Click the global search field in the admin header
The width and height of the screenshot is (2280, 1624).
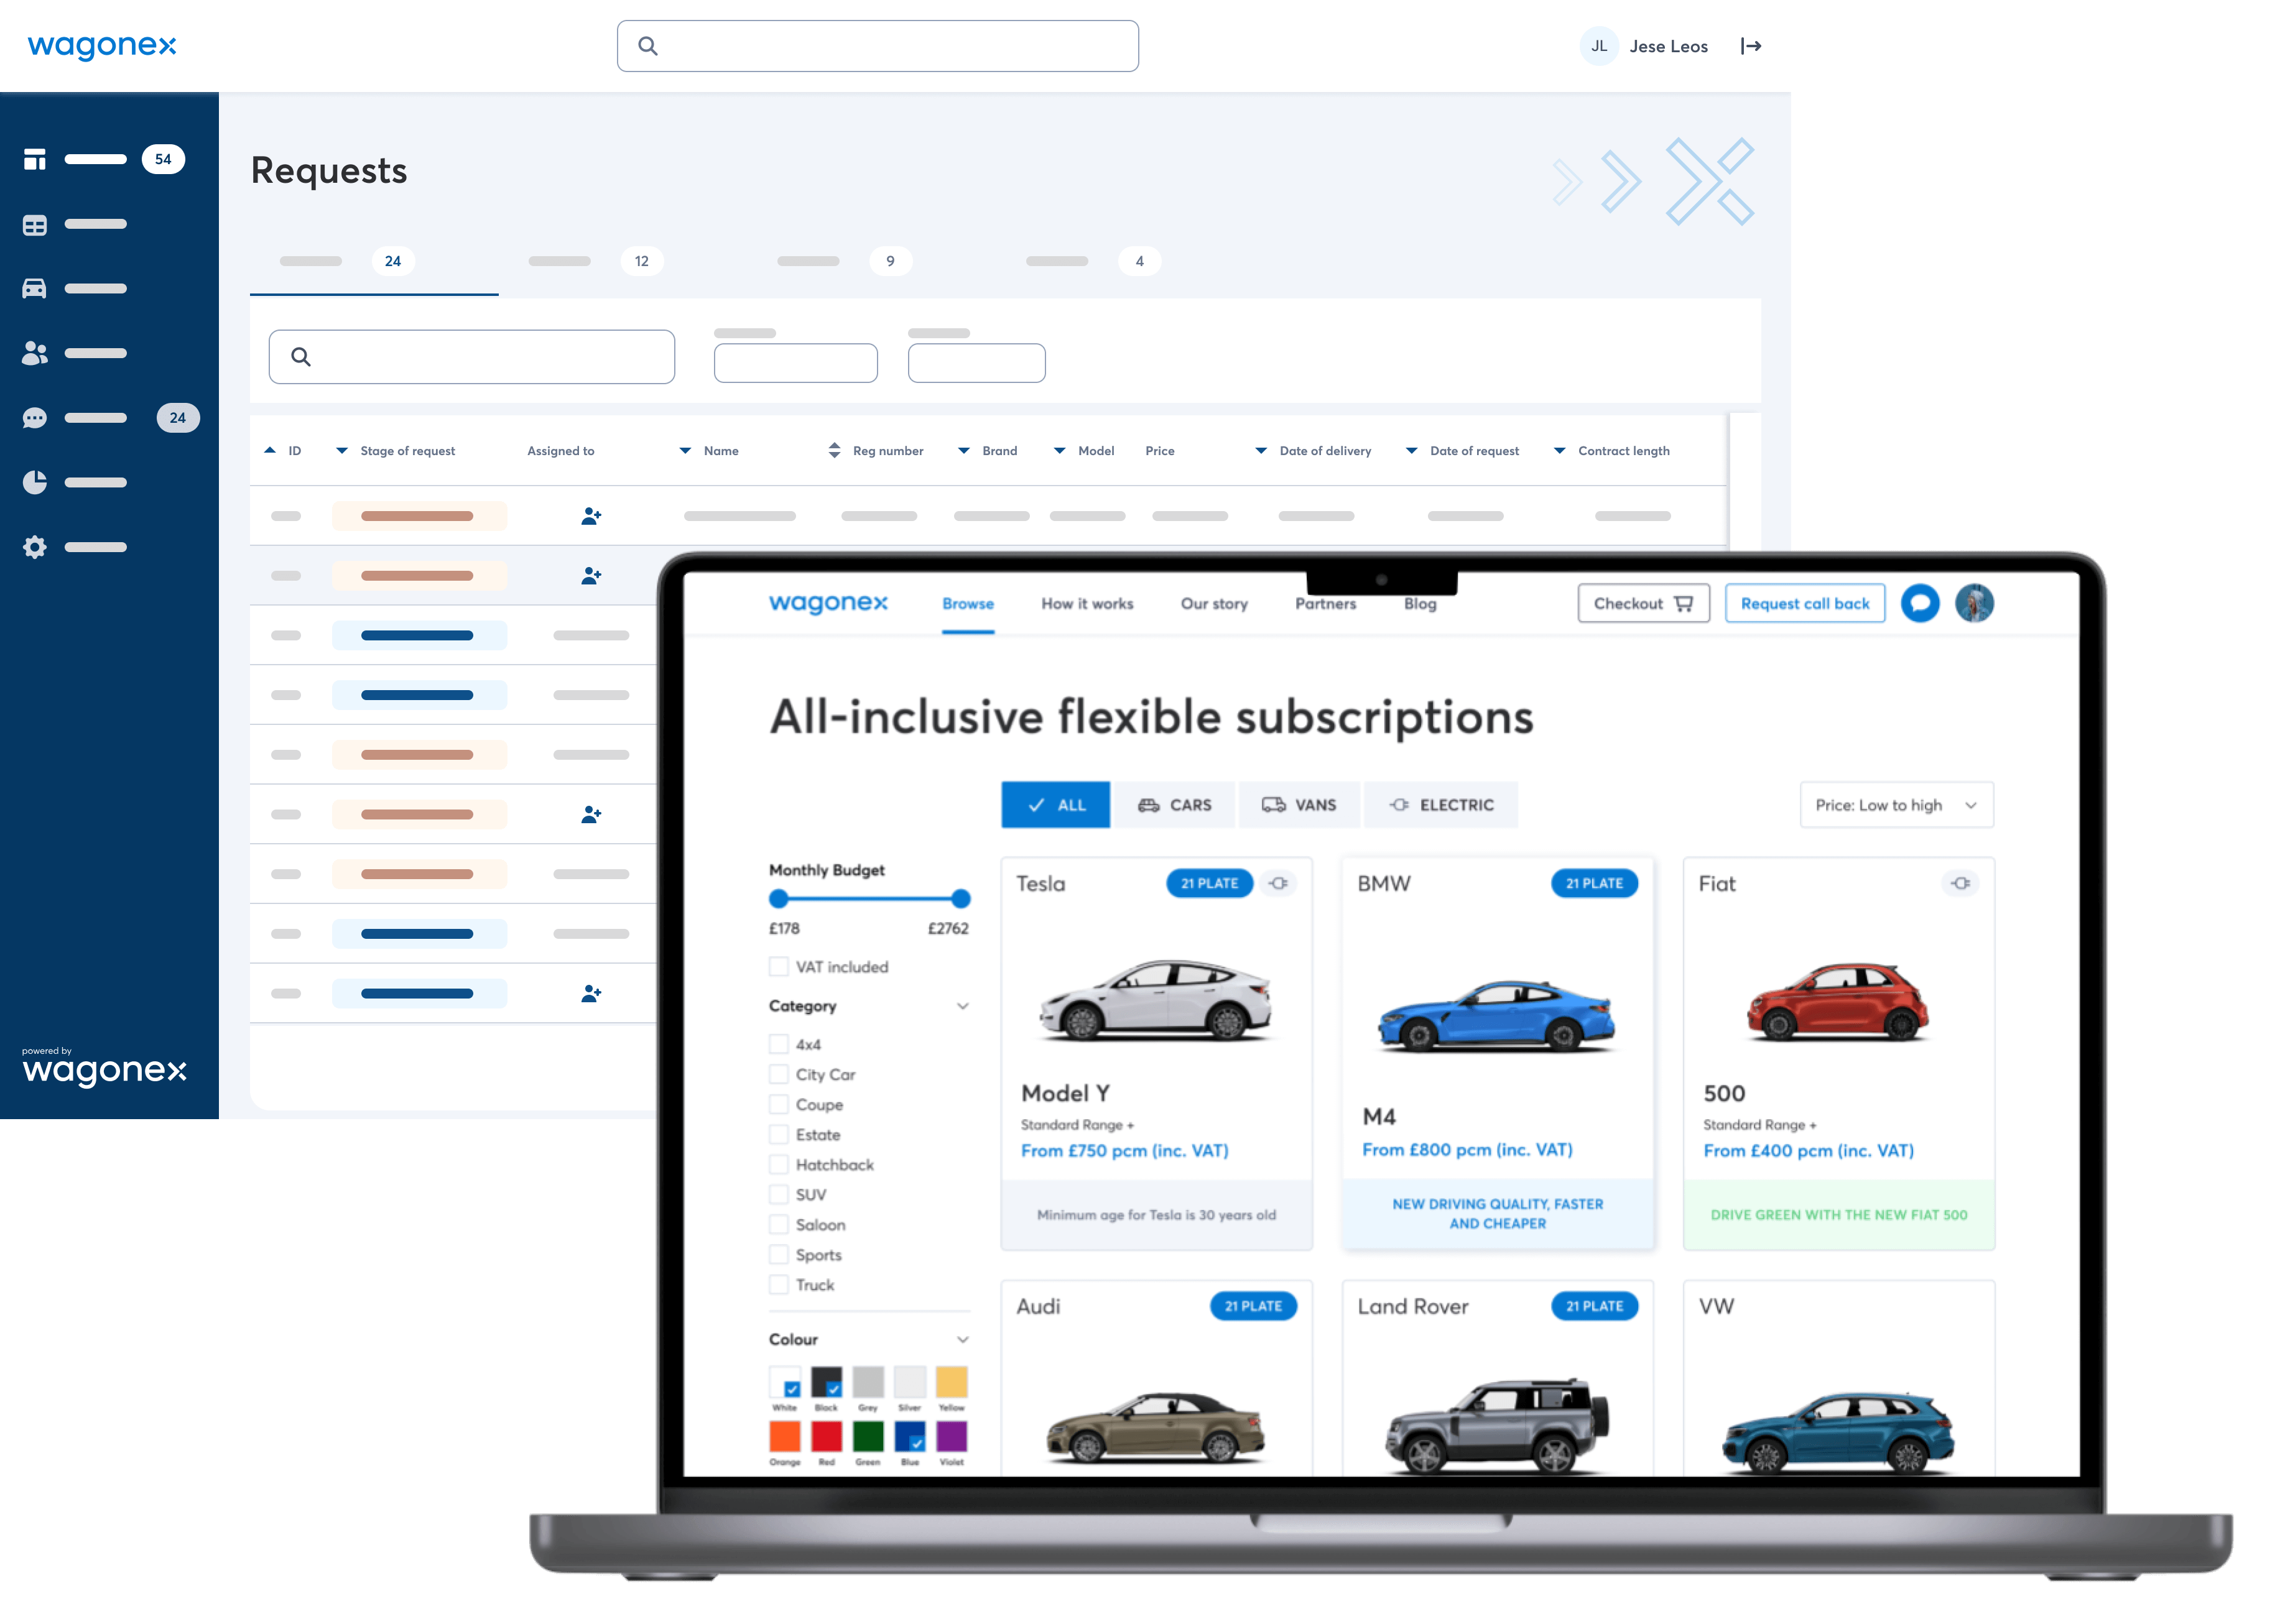pos(877,46)
